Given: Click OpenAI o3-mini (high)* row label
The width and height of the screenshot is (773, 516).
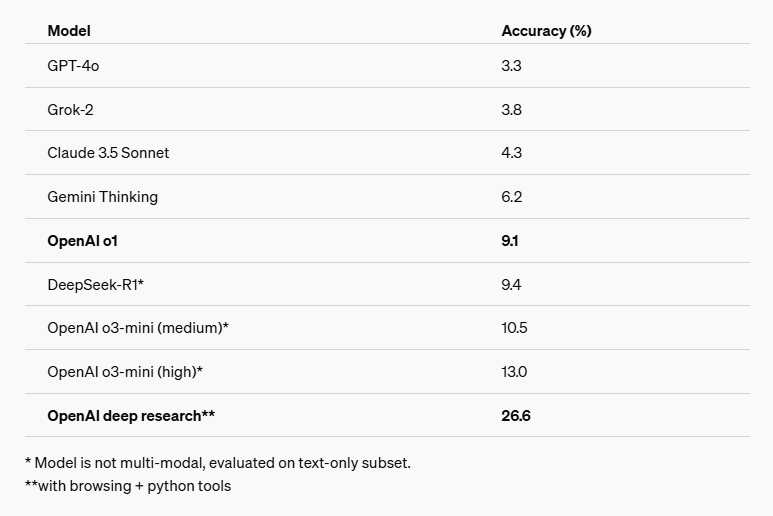Looking at the screenshot, I should pyautogui.click(x=125, y=372).
